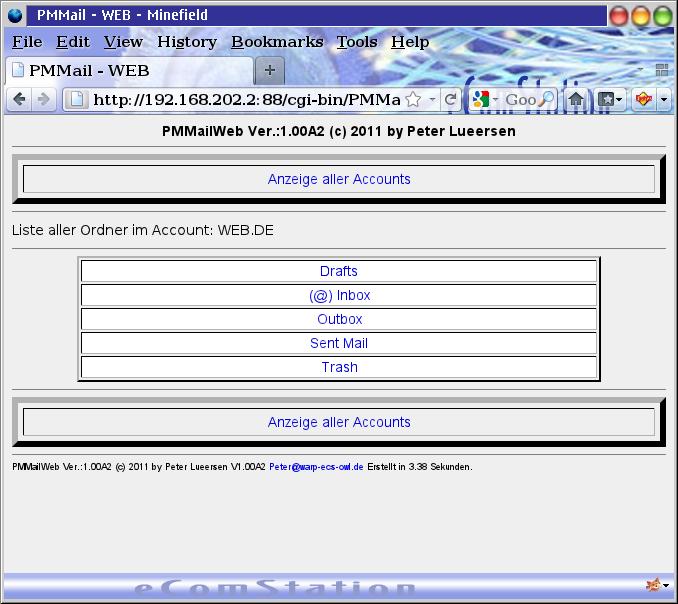Go to the Home page icon
The height and width of the screenshot is (604, 678).
point(576,99)
